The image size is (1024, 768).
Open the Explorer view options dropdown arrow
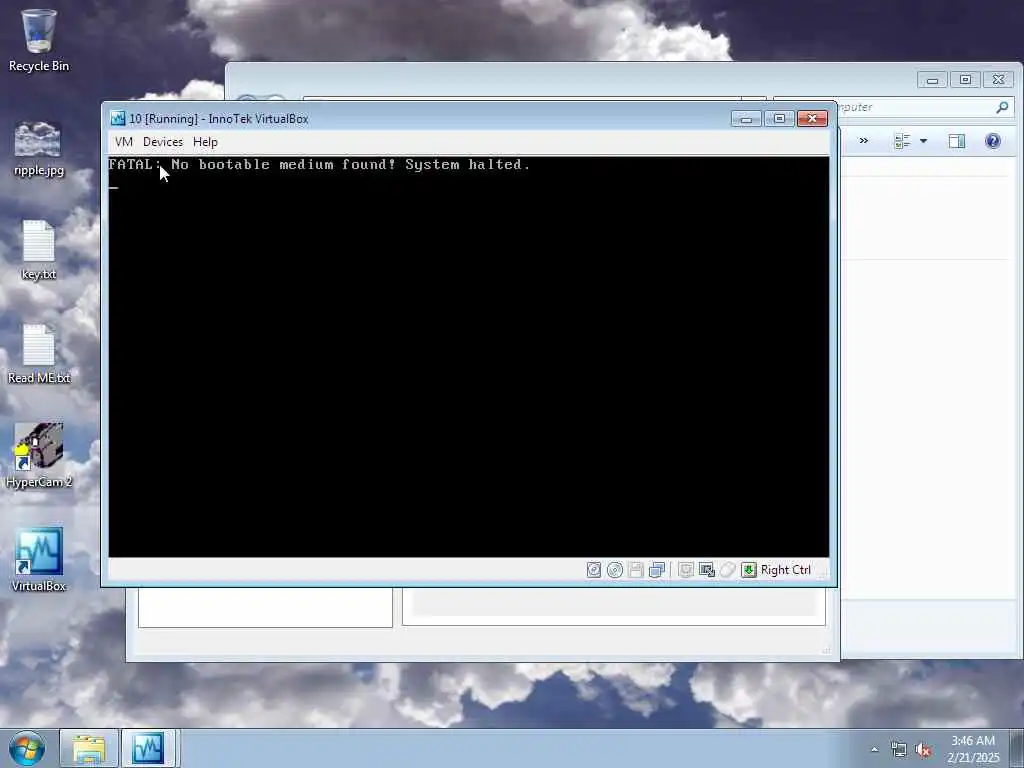pos(923,140)
